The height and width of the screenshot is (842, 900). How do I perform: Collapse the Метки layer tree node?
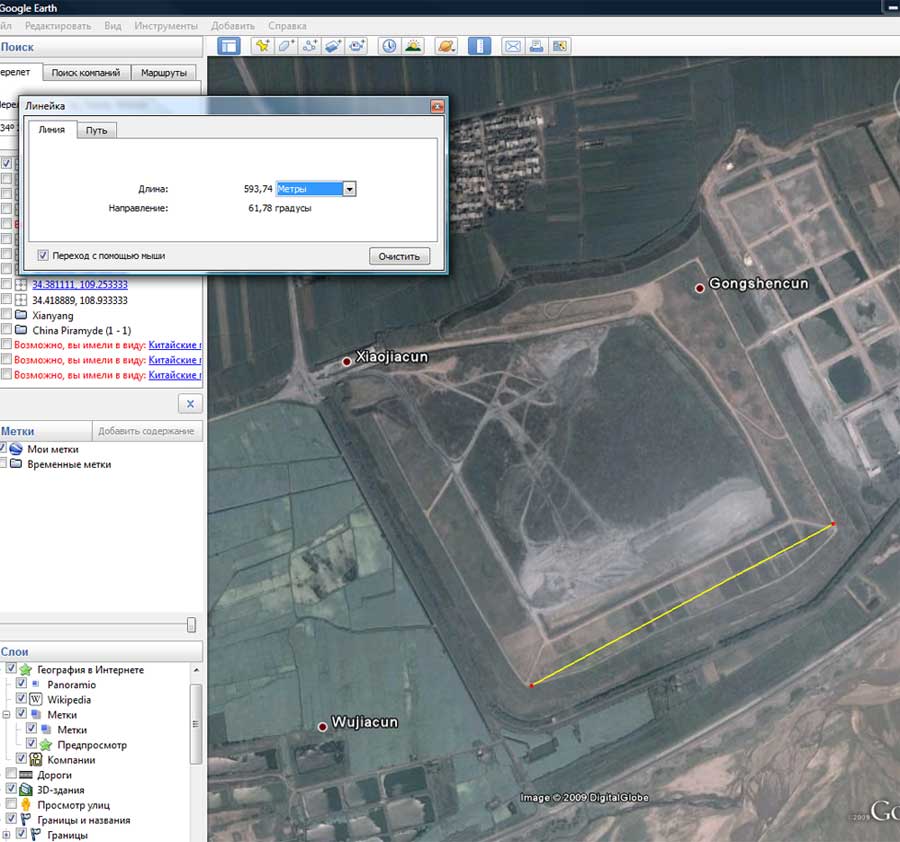click(7, 715)
